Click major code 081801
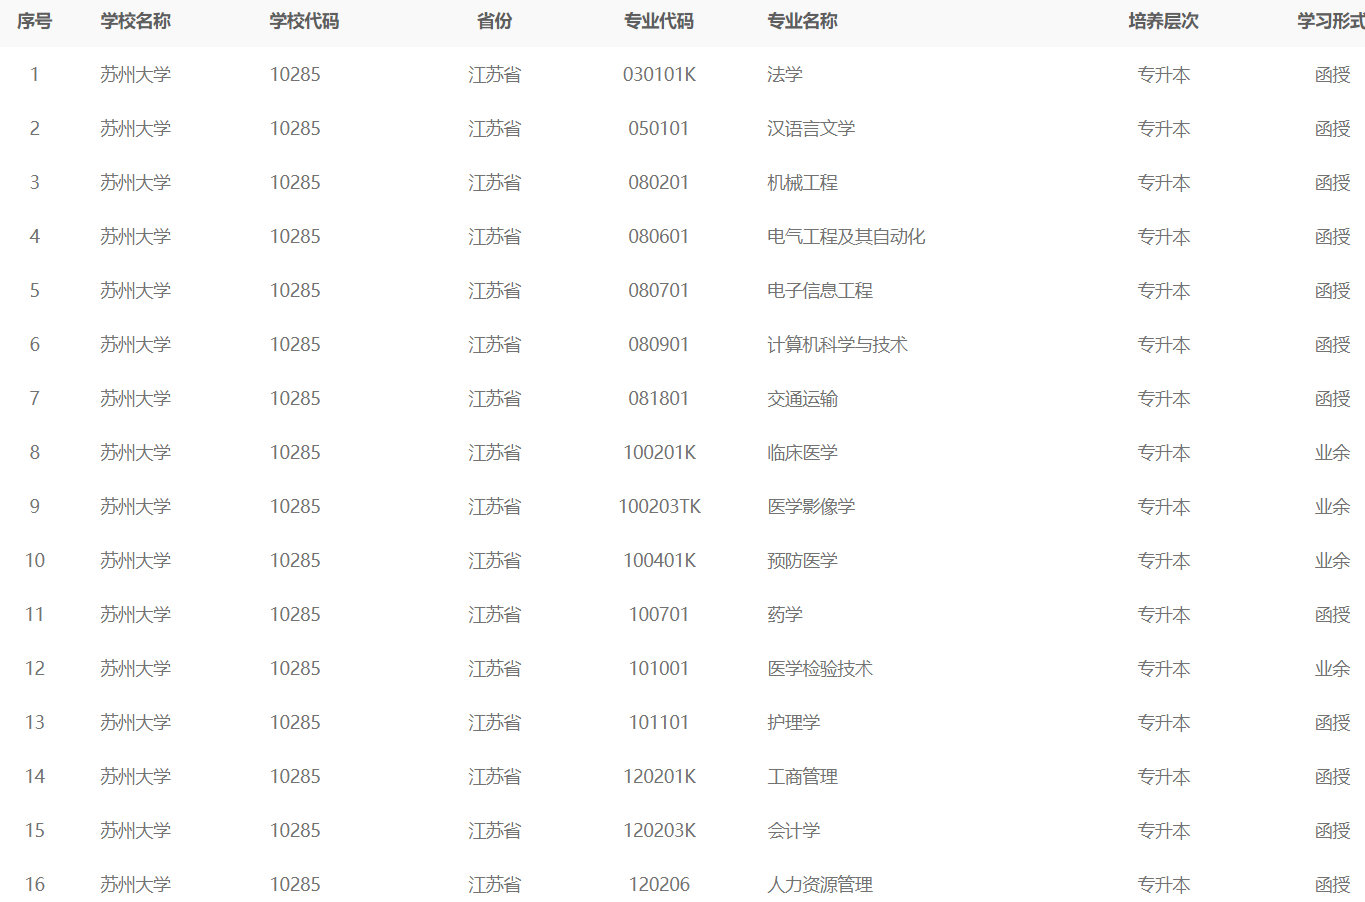This screenshot has height=902, width=1365. click(x=659, y=399)
